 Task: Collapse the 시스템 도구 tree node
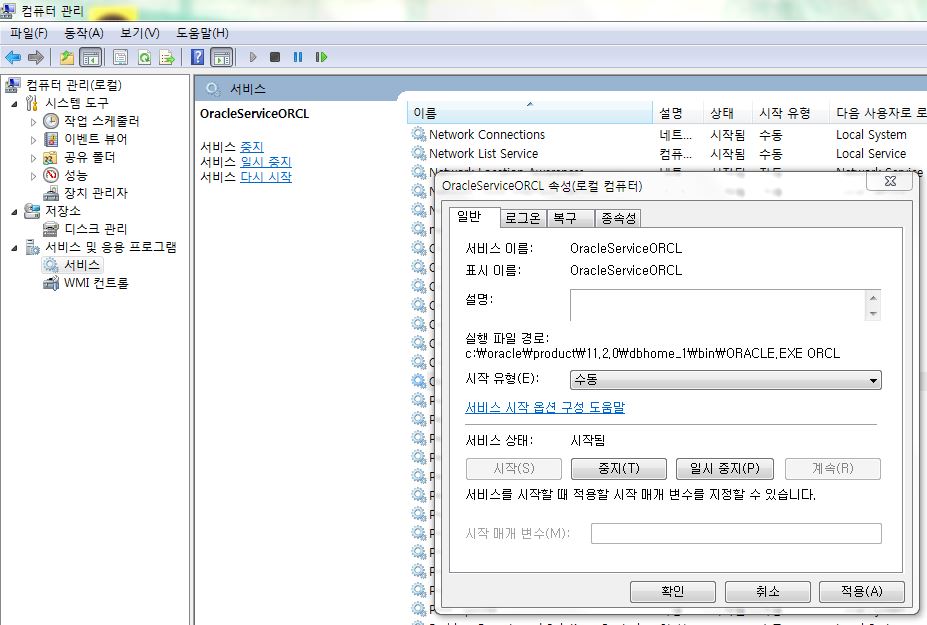click(14, 103)
